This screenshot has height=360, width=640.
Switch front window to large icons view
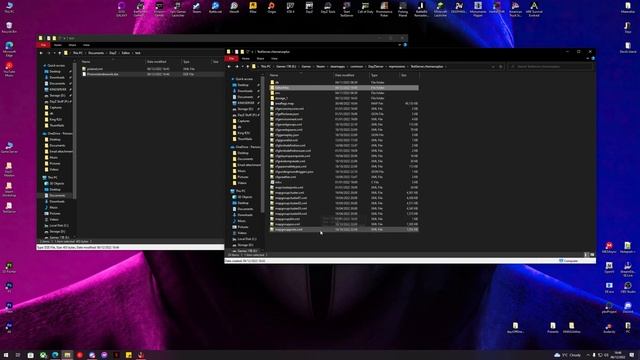pyautogui.click(x=592, y=255)
